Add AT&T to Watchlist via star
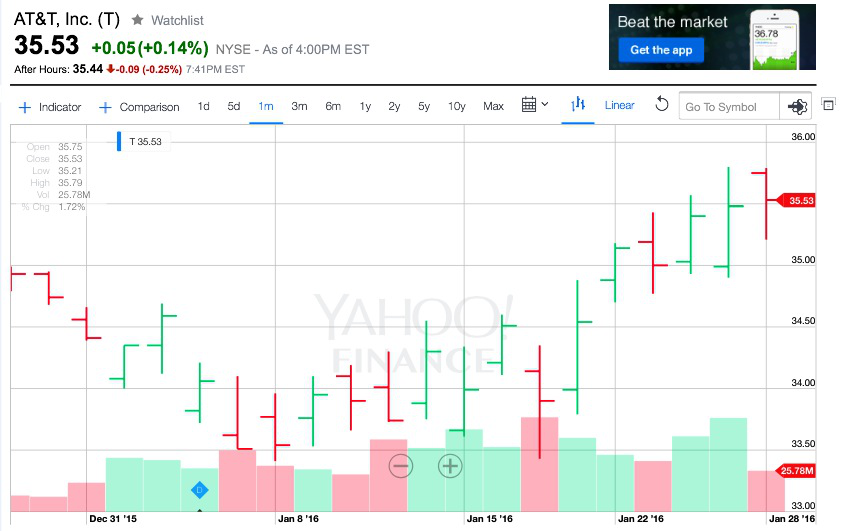845x531 pixels. click(138, 20)
